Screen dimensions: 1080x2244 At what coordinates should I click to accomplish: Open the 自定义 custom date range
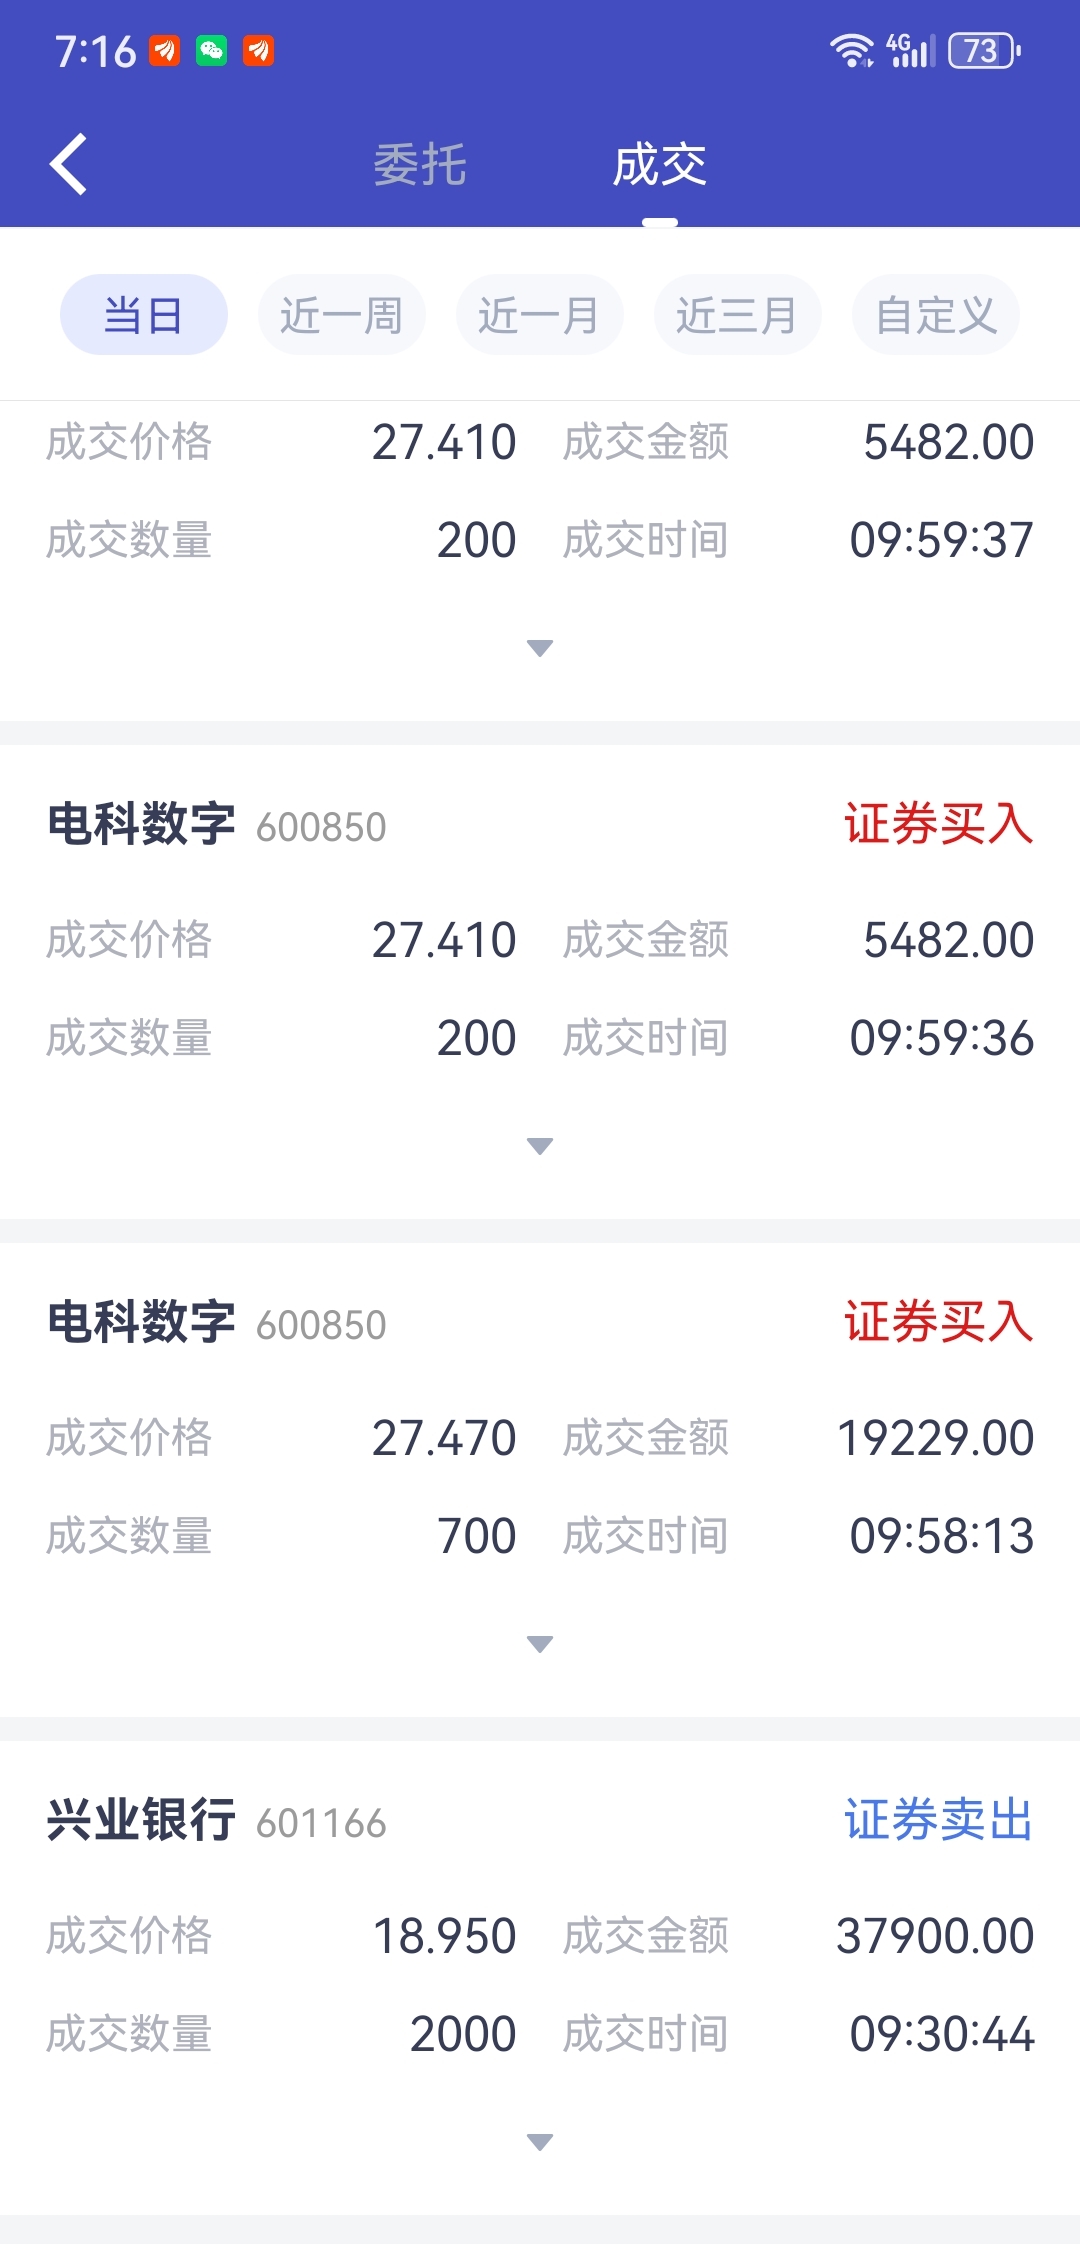(x=935, y=315)
